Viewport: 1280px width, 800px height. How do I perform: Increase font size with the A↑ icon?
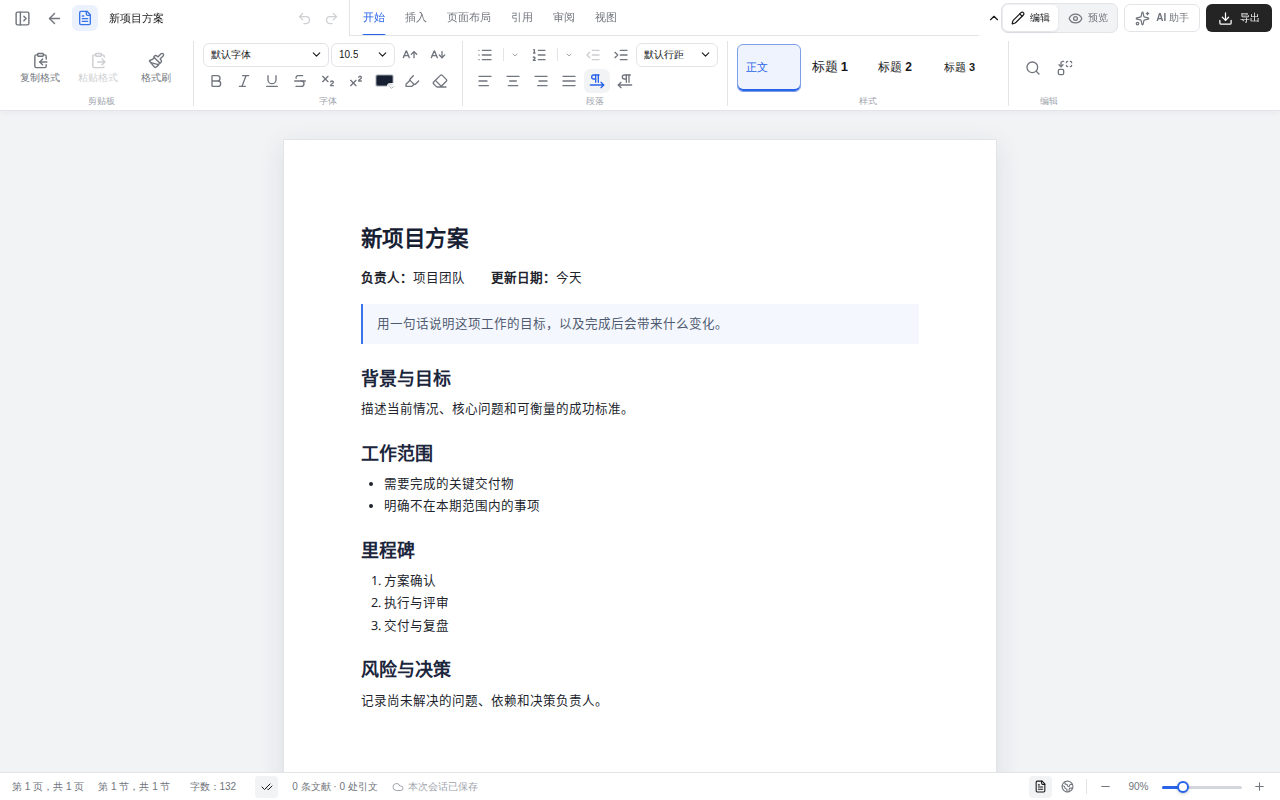pyautogui.click(x=410, y=55)
